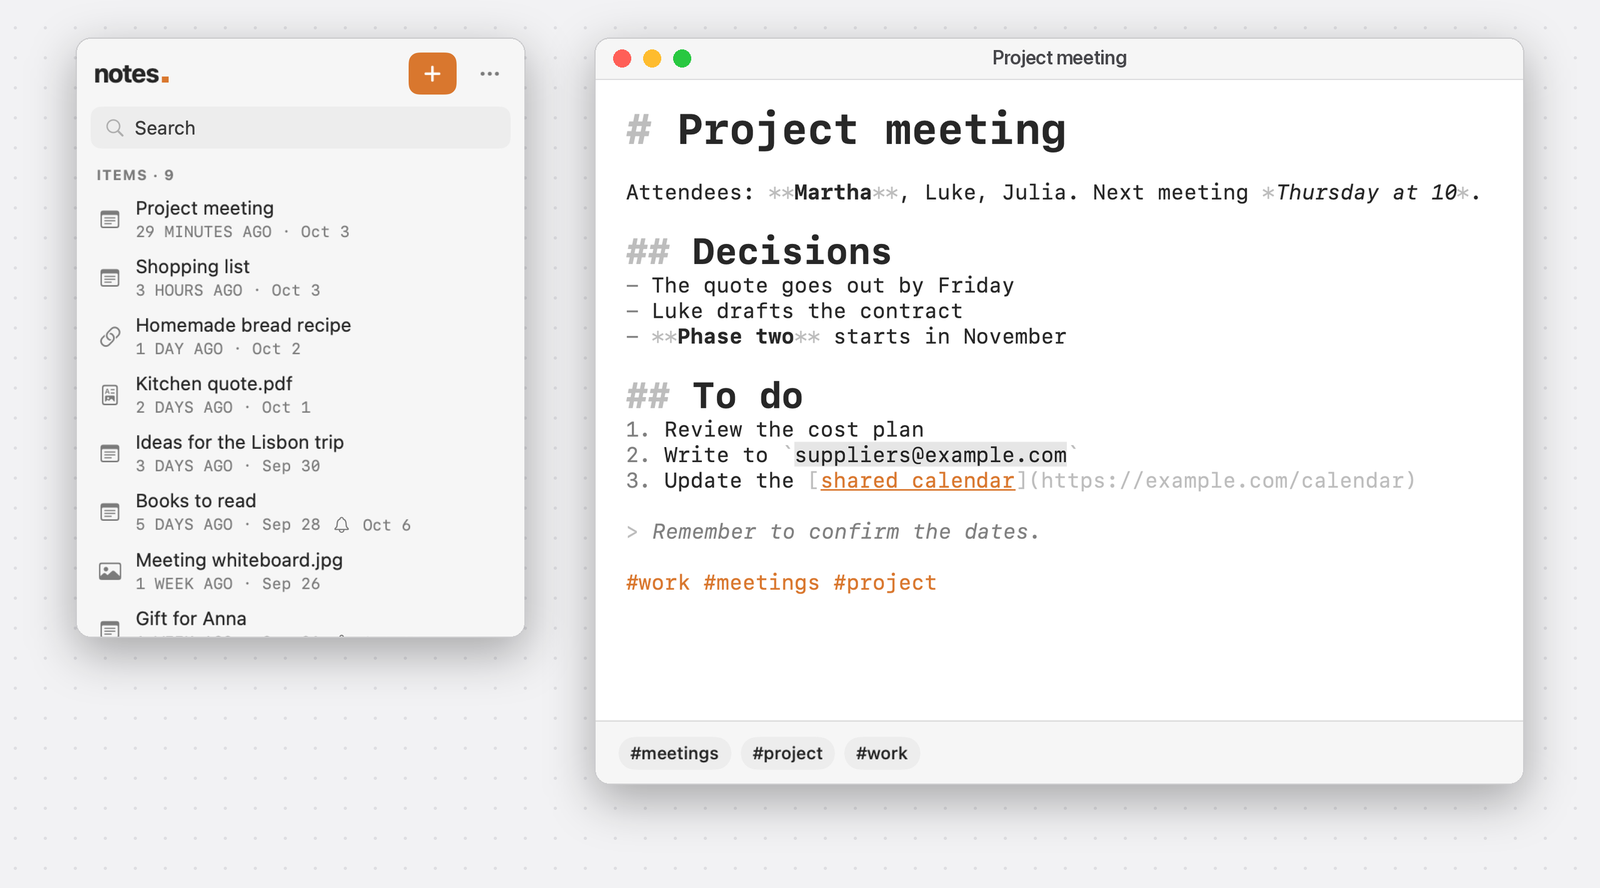Click the Project meeting window title bar
The height and width of the screenshot is (888, 1600).
1059,58
